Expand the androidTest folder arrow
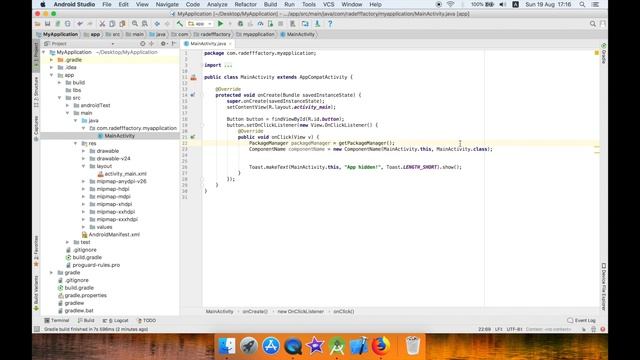The height and width of the screenshot is (360, 640). pos(68,105)
